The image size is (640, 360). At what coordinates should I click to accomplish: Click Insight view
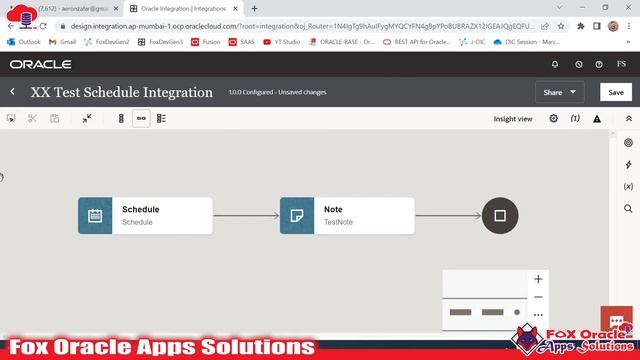pos(513,119)
